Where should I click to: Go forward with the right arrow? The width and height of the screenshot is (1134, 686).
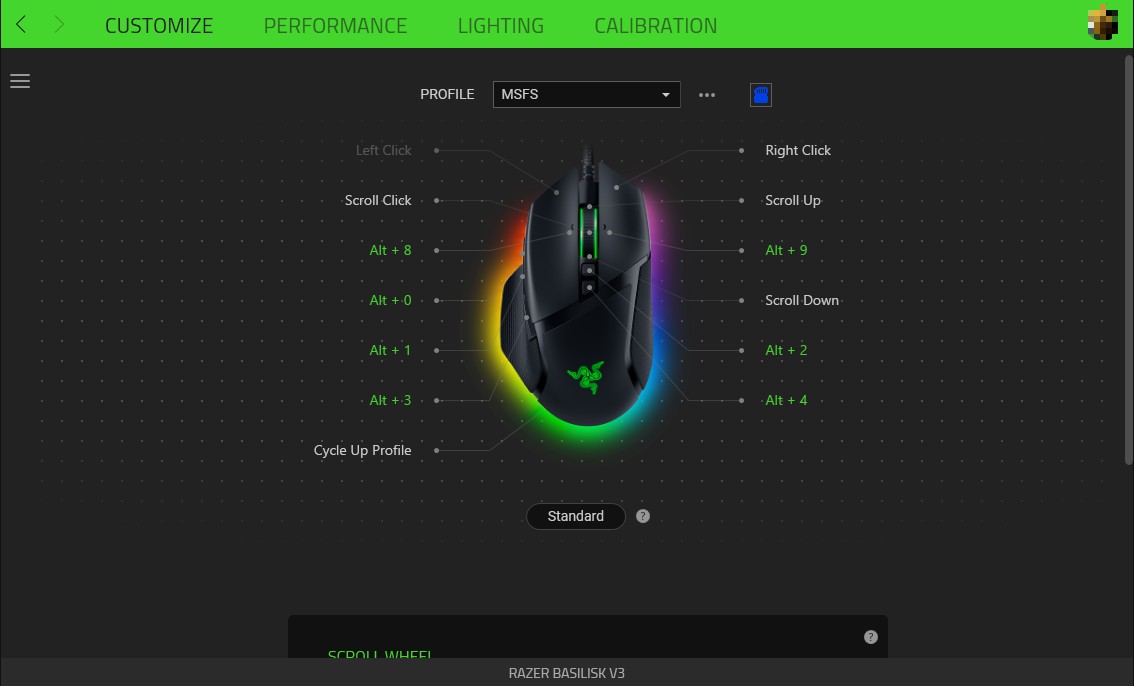coord(59,25)
